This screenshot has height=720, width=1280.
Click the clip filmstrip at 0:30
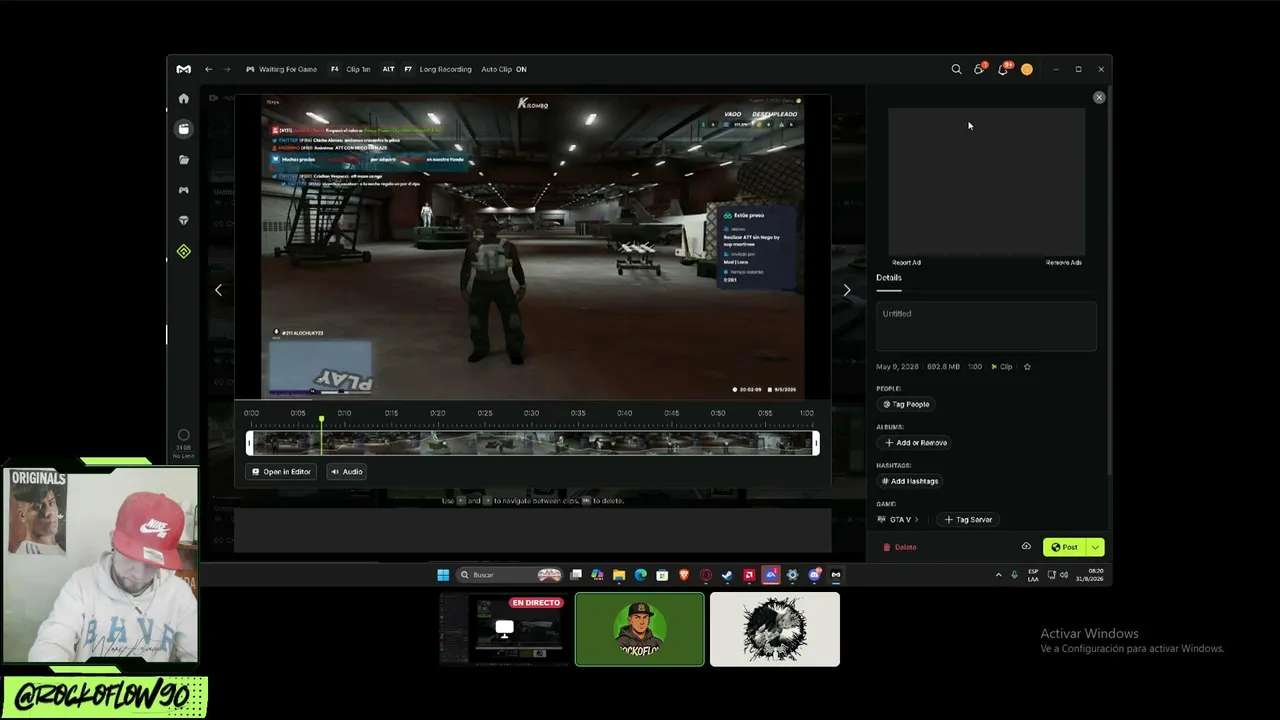pyautogui.click(x=531, y=443)
